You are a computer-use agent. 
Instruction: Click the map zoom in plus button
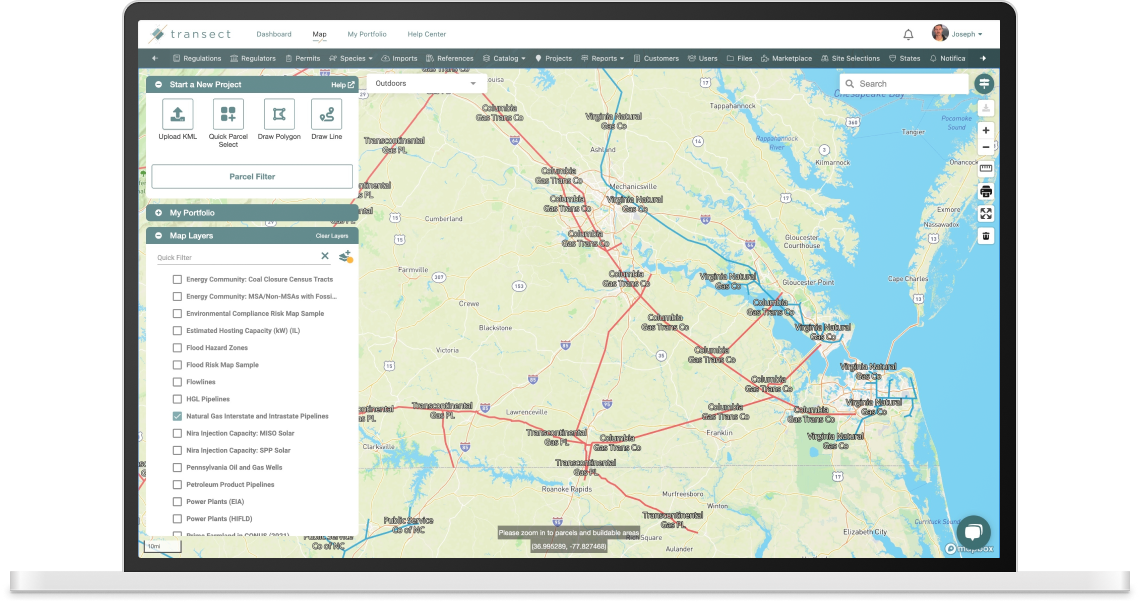pos(986,131)
